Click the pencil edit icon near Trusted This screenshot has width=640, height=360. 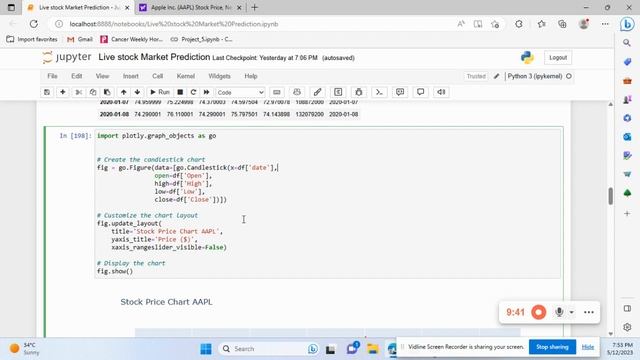click(496, 76)
